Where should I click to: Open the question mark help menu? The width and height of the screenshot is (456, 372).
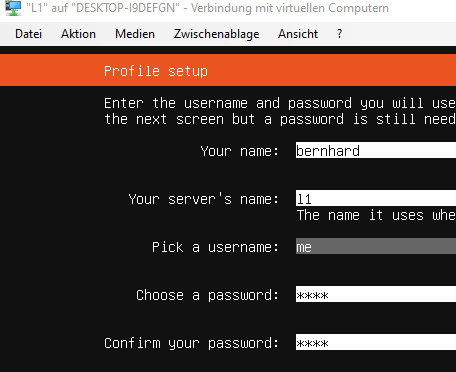tap(339, 34)
